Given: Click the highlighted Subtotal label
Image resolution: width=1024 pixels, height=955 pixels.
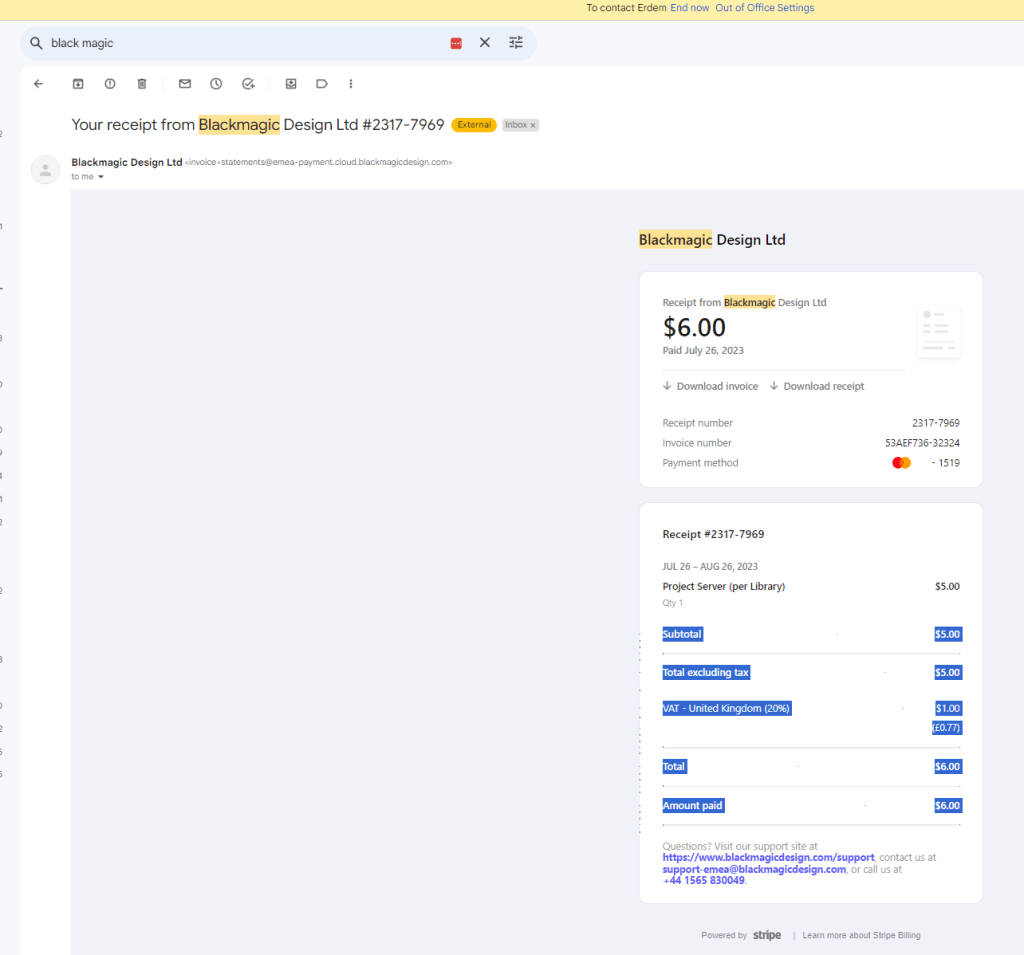Looking at the screenshot, I should 682,634.
